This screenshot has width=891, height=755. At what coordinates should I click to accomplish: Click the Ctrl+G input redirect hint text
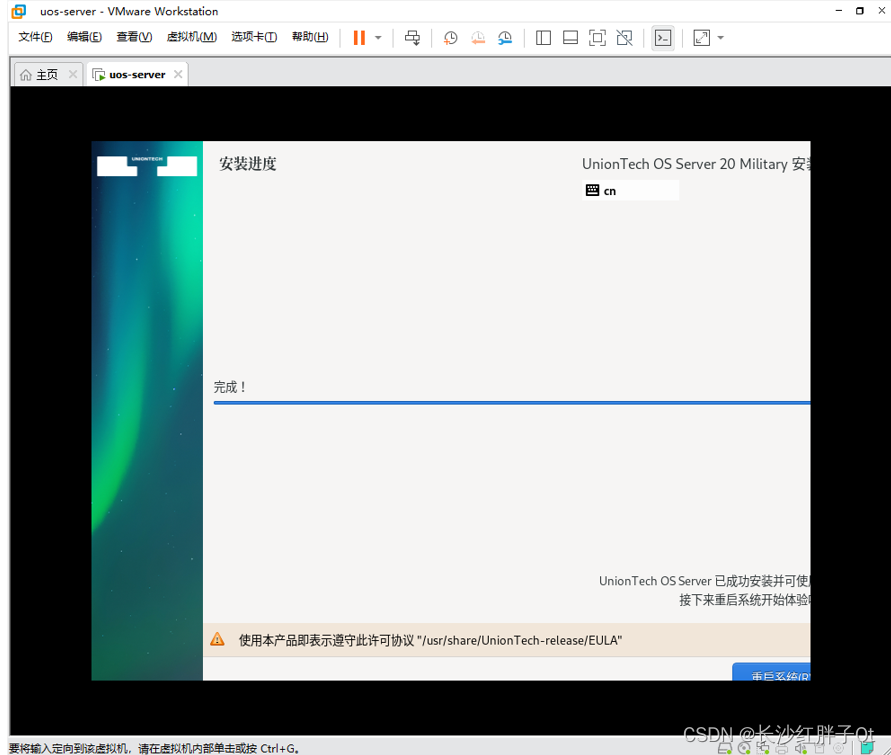tap(154, 748)
